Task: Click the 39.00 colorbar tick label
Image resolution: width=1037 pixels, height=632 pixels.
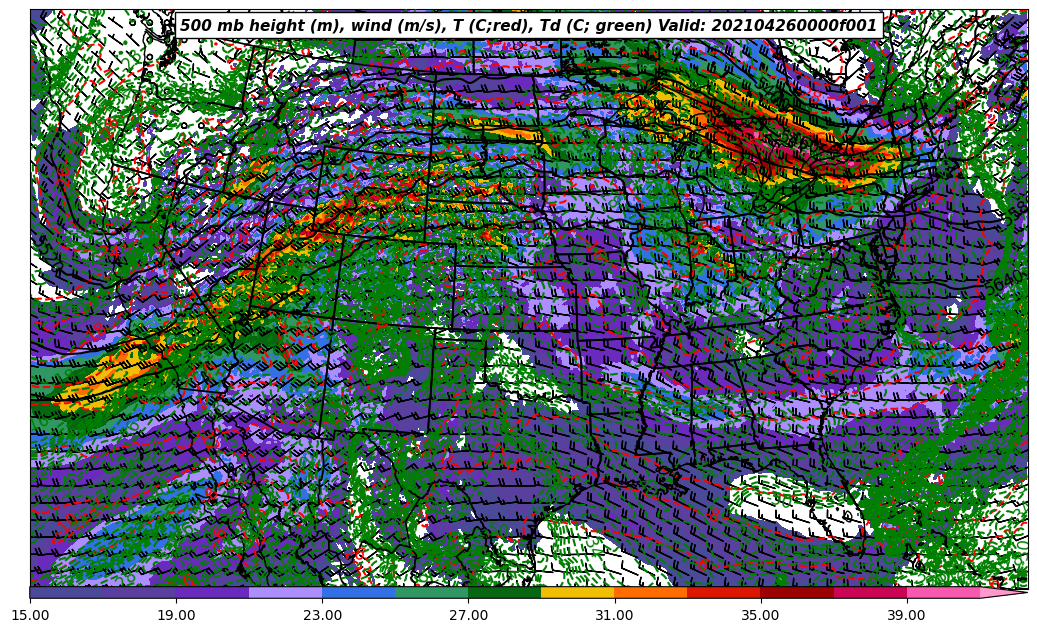Action: 906,615
